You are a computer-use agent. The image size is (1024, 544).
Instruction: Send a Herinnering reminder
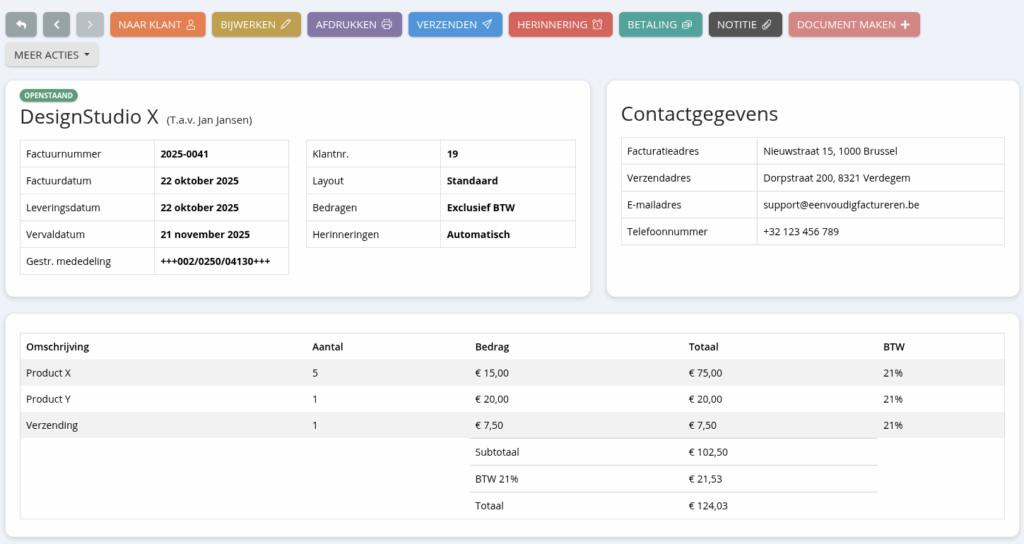tap(560, 24)
